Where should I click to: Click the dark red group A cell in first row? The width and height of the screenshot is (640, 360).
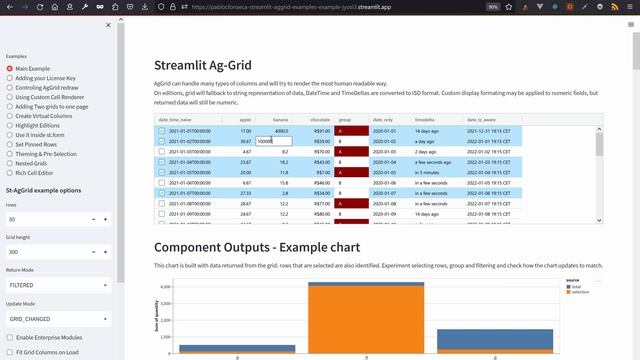pyautogui.click(x=351, y=131)
